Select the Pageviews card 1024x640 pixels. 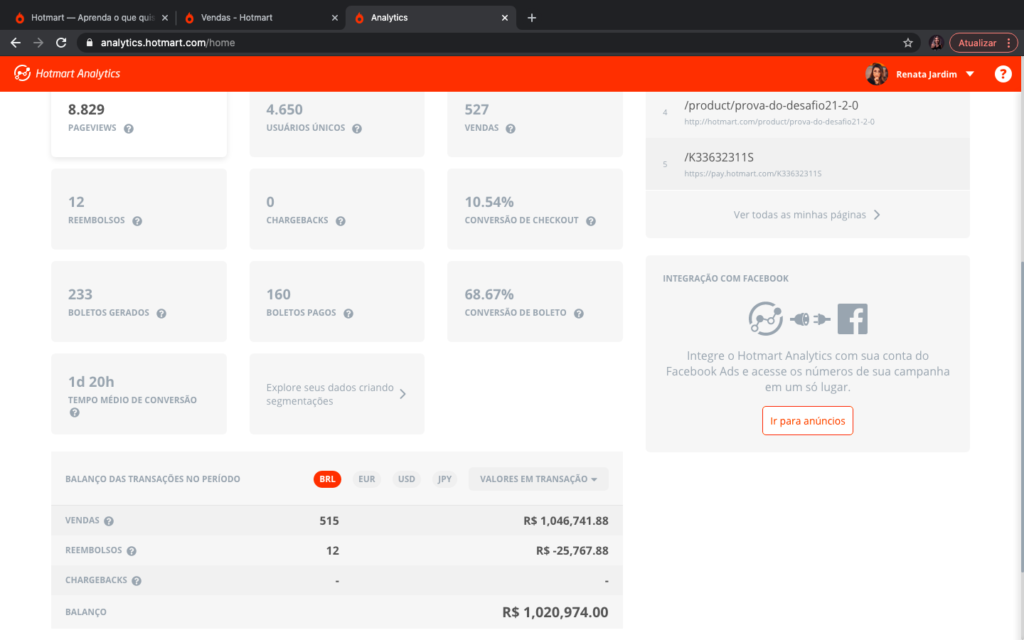pos(138,123)
